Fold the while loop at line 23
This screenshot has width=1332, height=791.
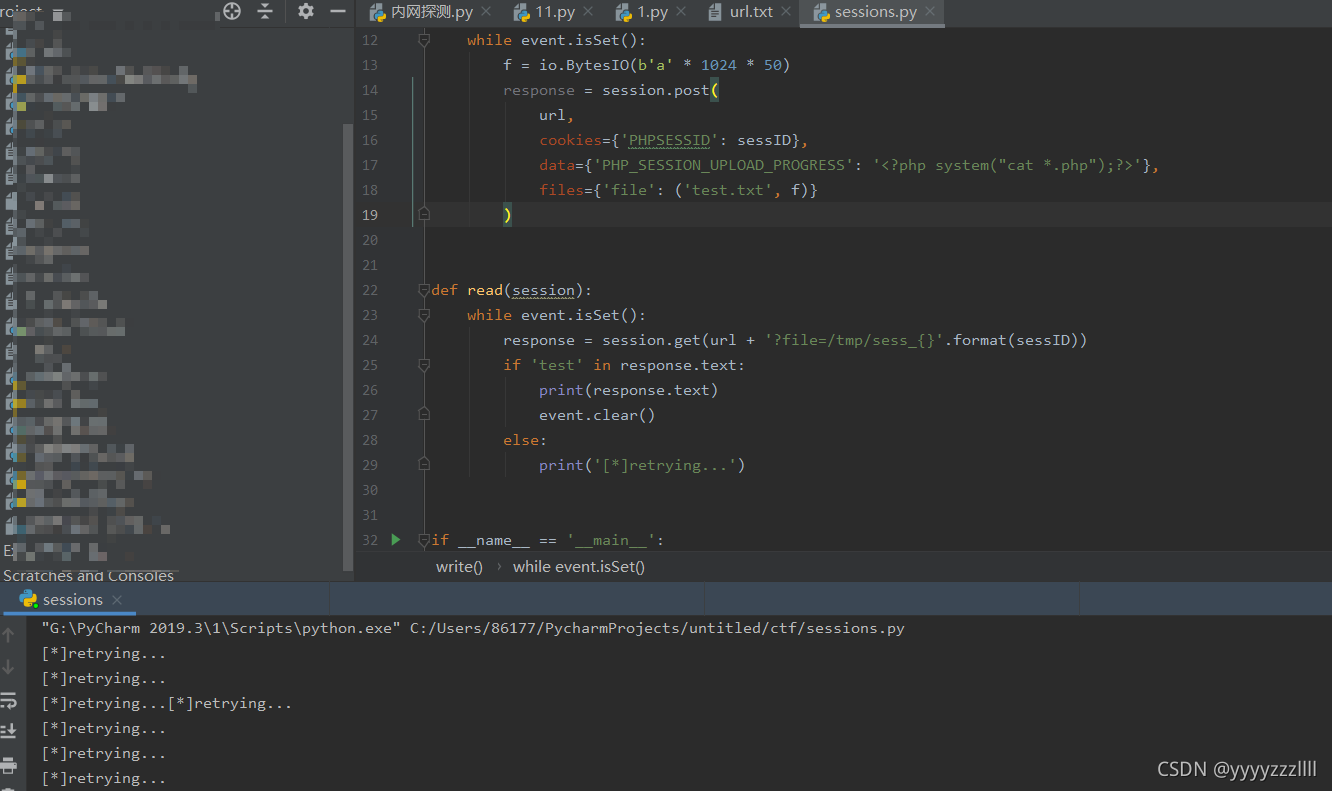click(424, 315)
